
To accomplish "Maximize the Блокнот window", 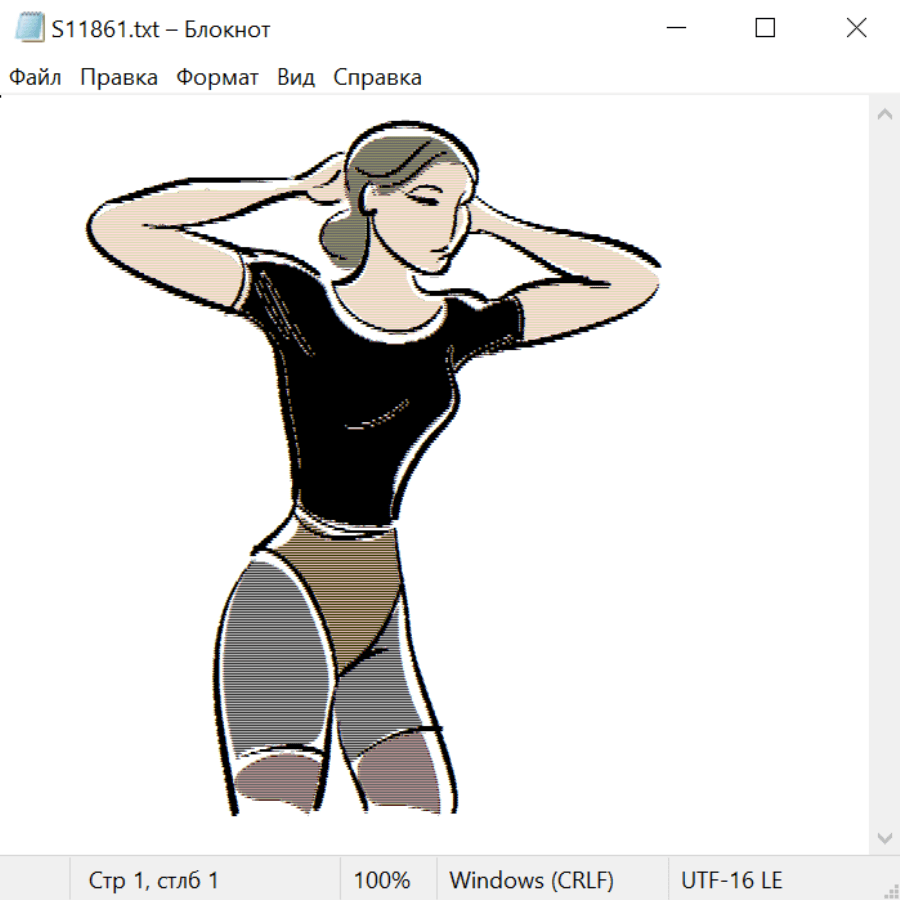I will point(765,29).
